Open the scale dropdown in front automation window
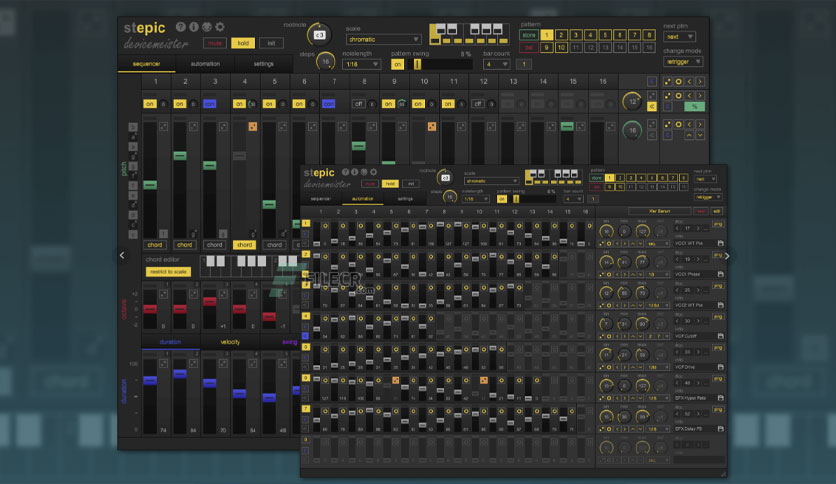The width and height of the screenshot is (836, 484). [x=492, y=181]
